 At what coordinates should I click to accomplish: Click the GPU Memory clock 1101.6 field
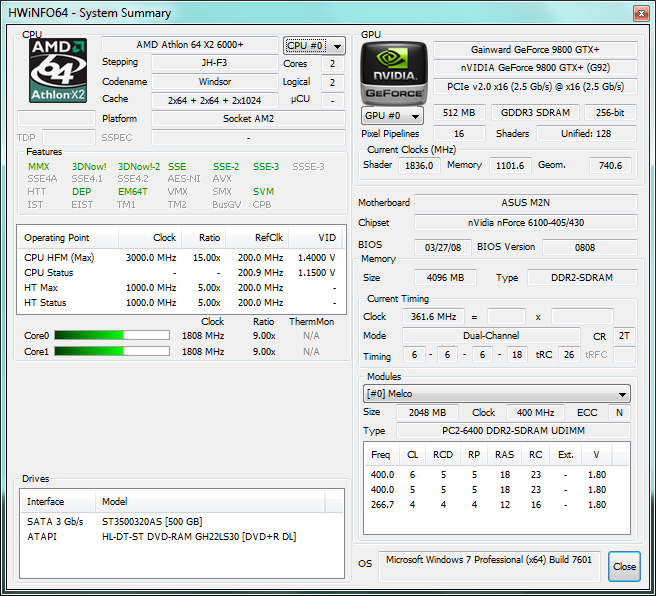pos(510,166)
